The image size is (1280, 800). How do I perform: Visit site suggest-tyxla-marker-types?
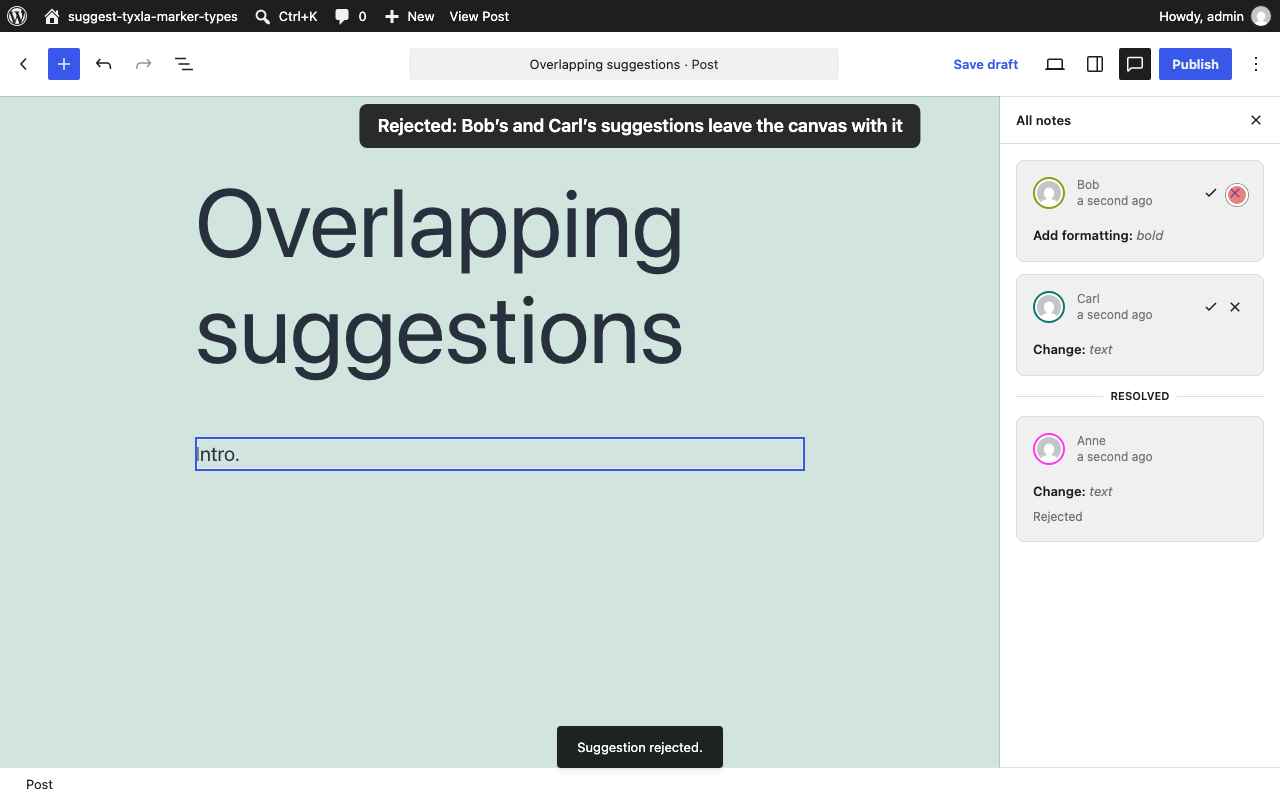(141, 16)
